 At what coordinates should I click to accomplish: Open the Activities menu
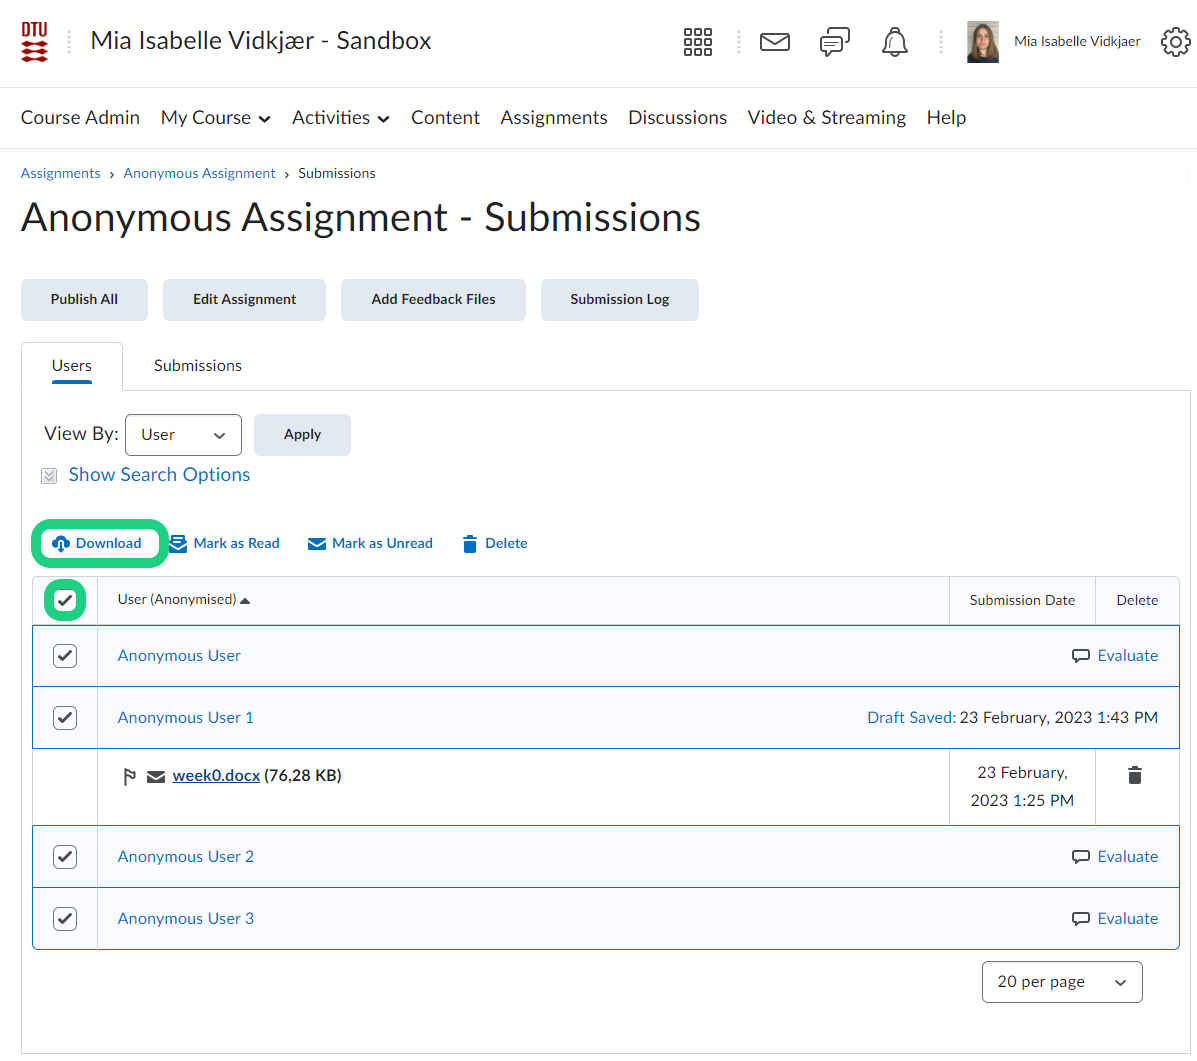[340, 118]
